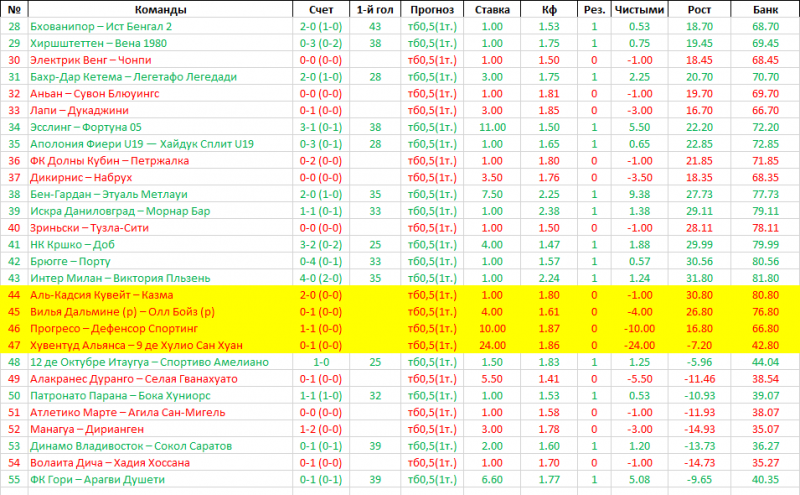800x495 pixels.
Task: Click the Ставка column header
Action: [491, 9]
